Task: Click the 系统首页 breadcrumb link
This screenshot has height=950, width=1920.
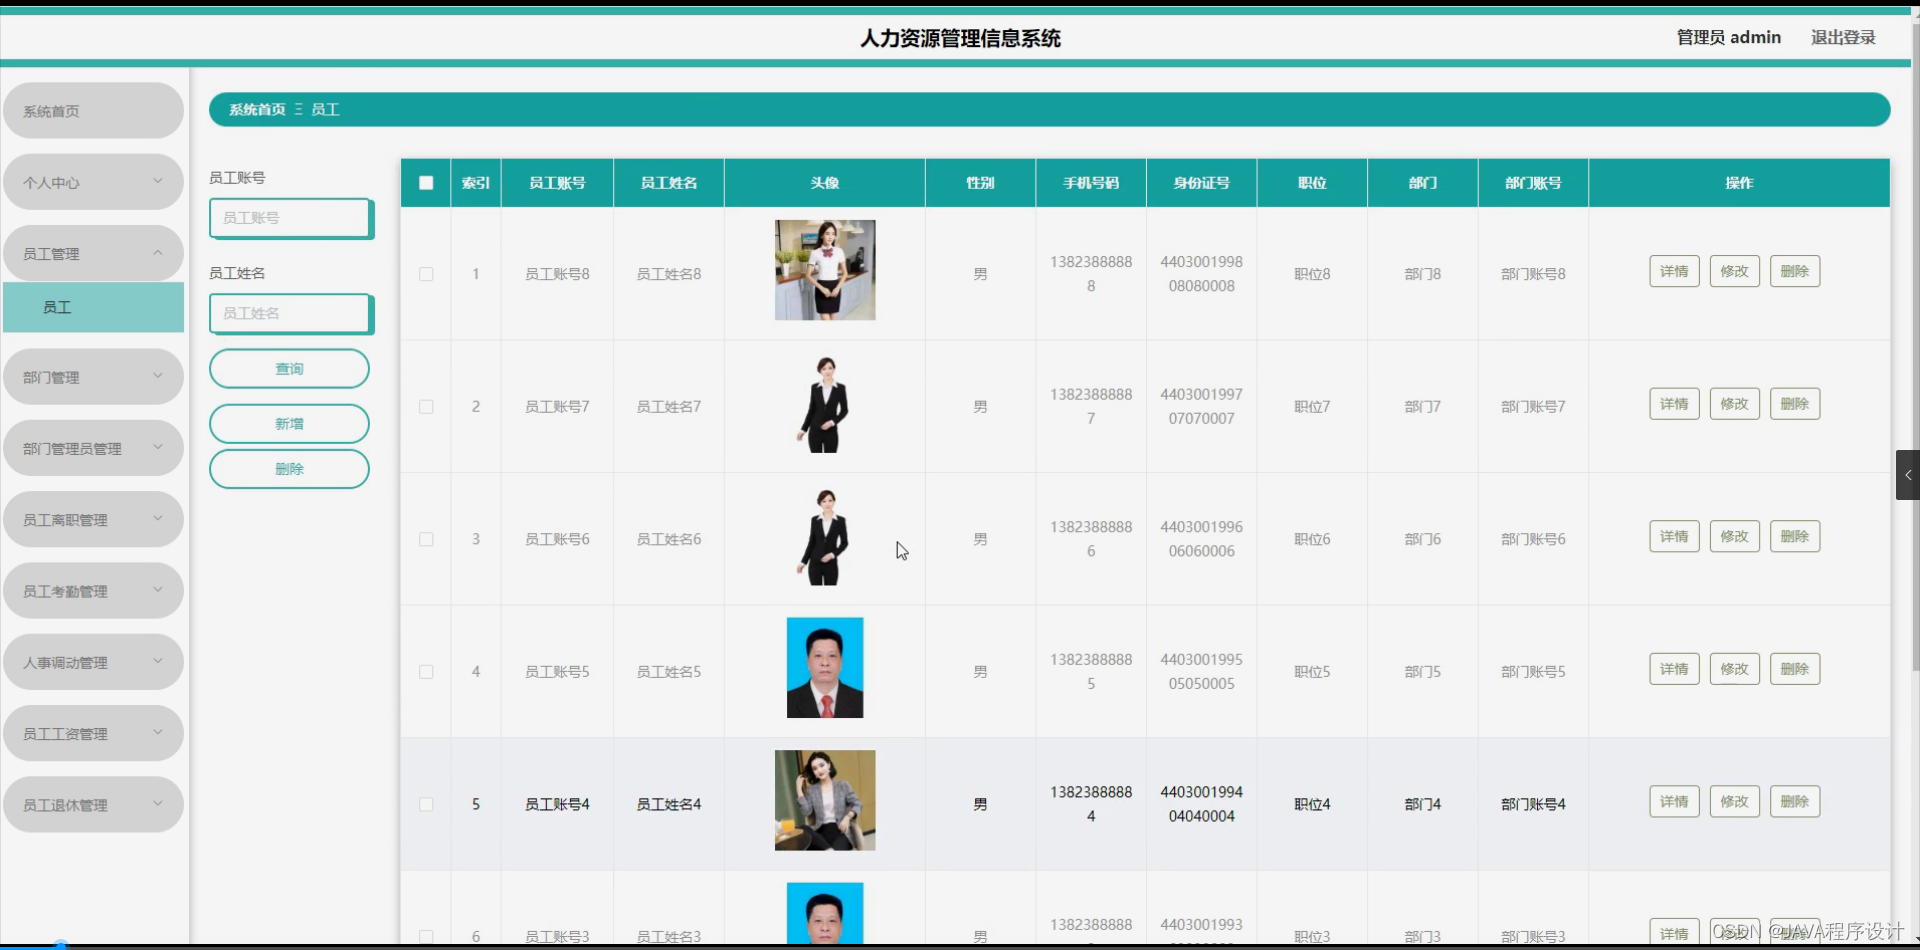Action: (x=257, y=109)
